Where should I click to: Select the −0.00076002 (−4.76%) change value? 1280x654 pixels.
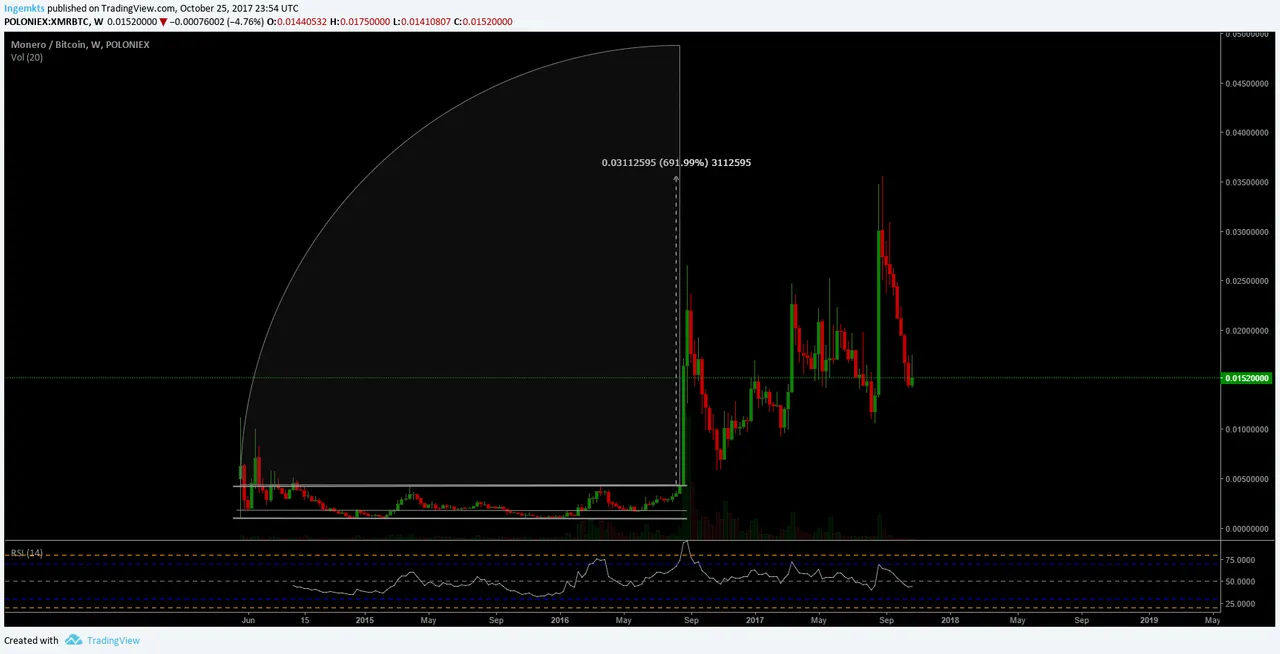tap(219, 21)
